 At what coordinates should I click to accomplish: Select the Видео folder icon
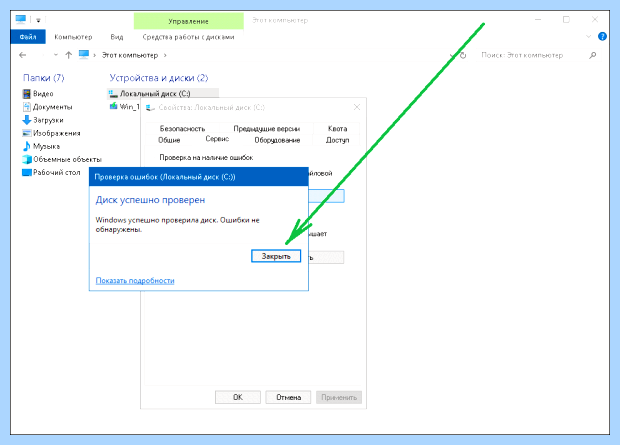(26, 94)
